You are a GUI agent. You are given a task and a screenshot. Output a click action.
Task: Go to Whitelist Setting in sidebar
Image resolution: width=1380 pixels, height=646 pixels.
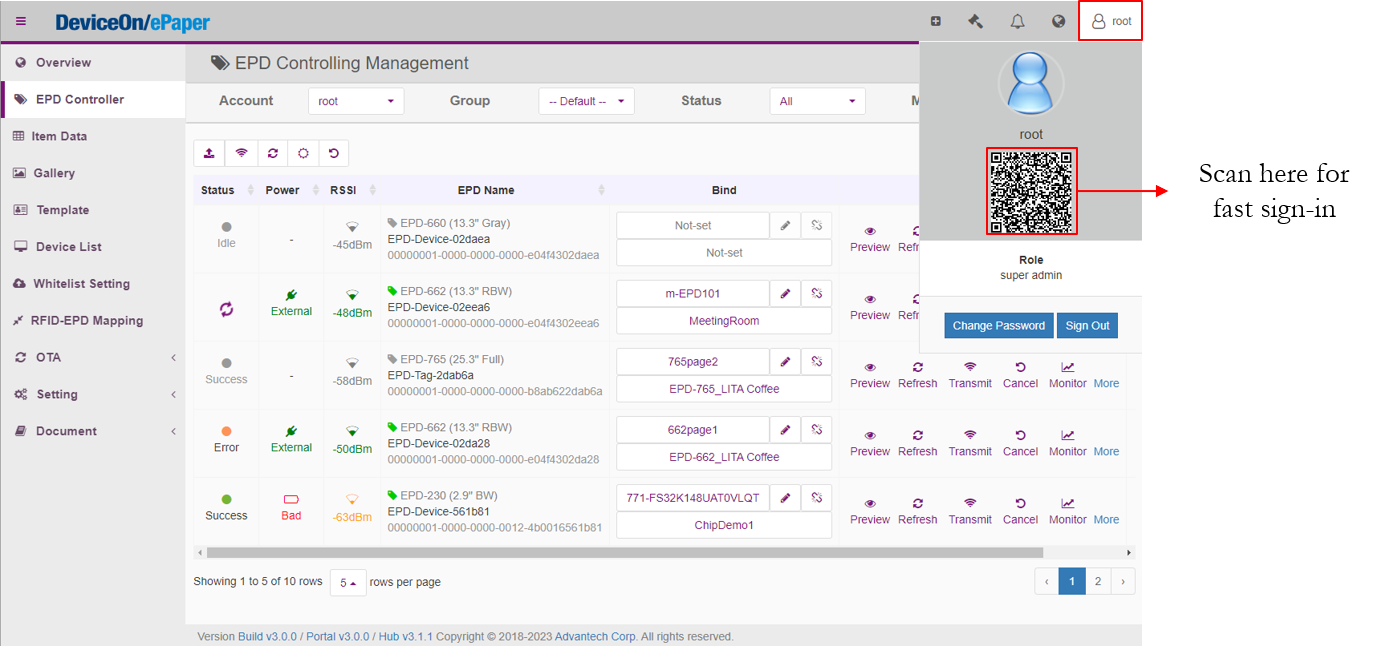pos(81,284)
